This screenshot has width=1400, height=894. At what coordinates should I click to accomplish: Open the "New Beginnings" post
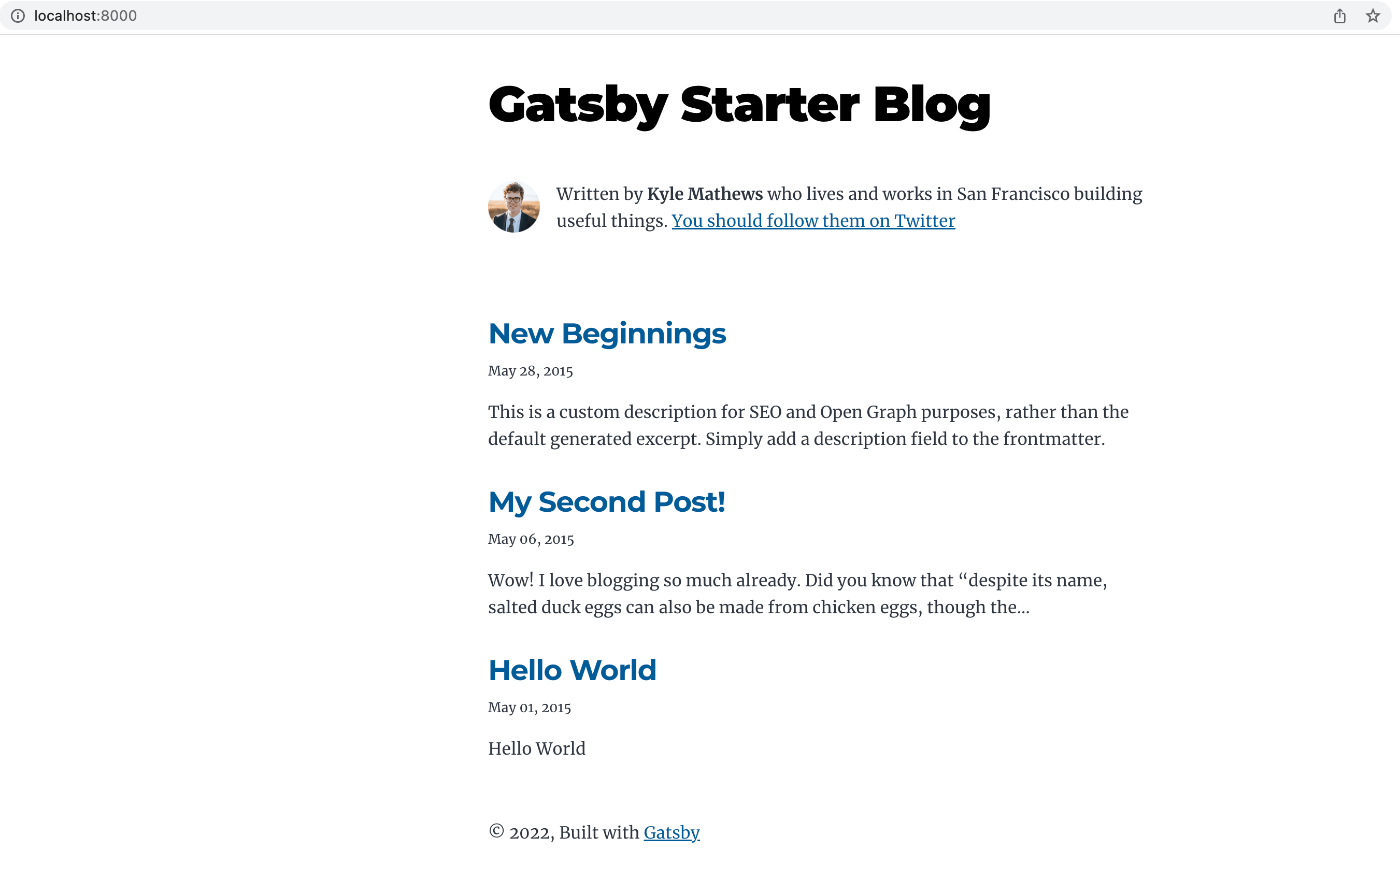(607, 333)
